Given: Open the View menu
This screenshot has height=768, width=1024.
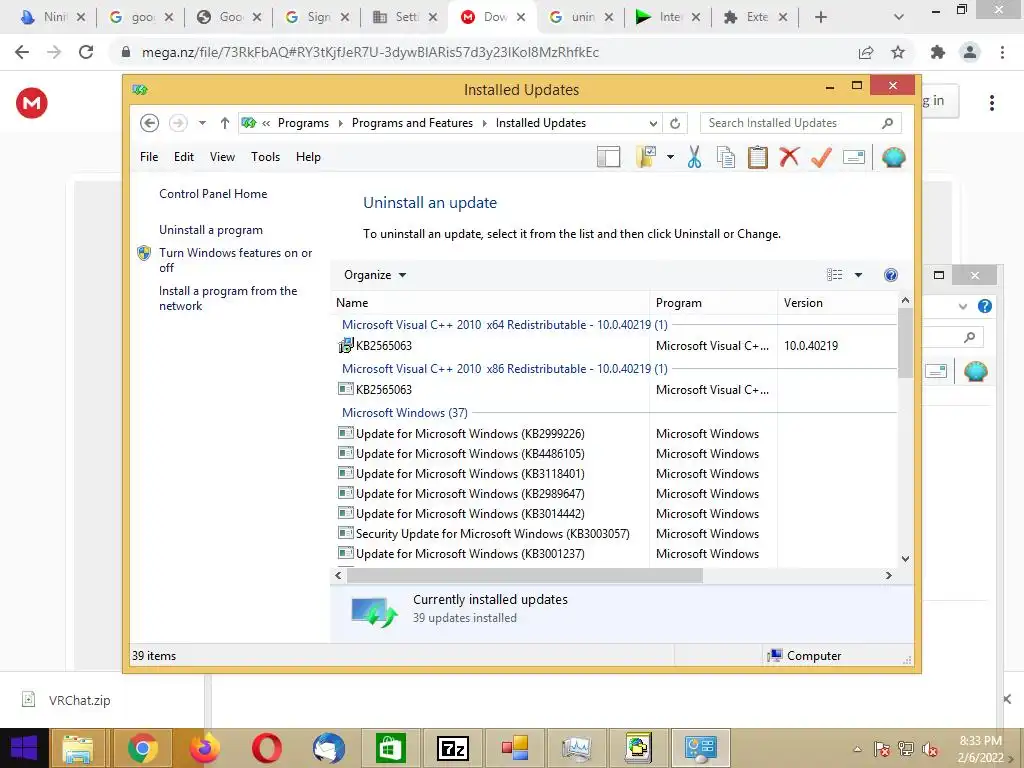Looking at the screenshot, I should coord(222,157).
